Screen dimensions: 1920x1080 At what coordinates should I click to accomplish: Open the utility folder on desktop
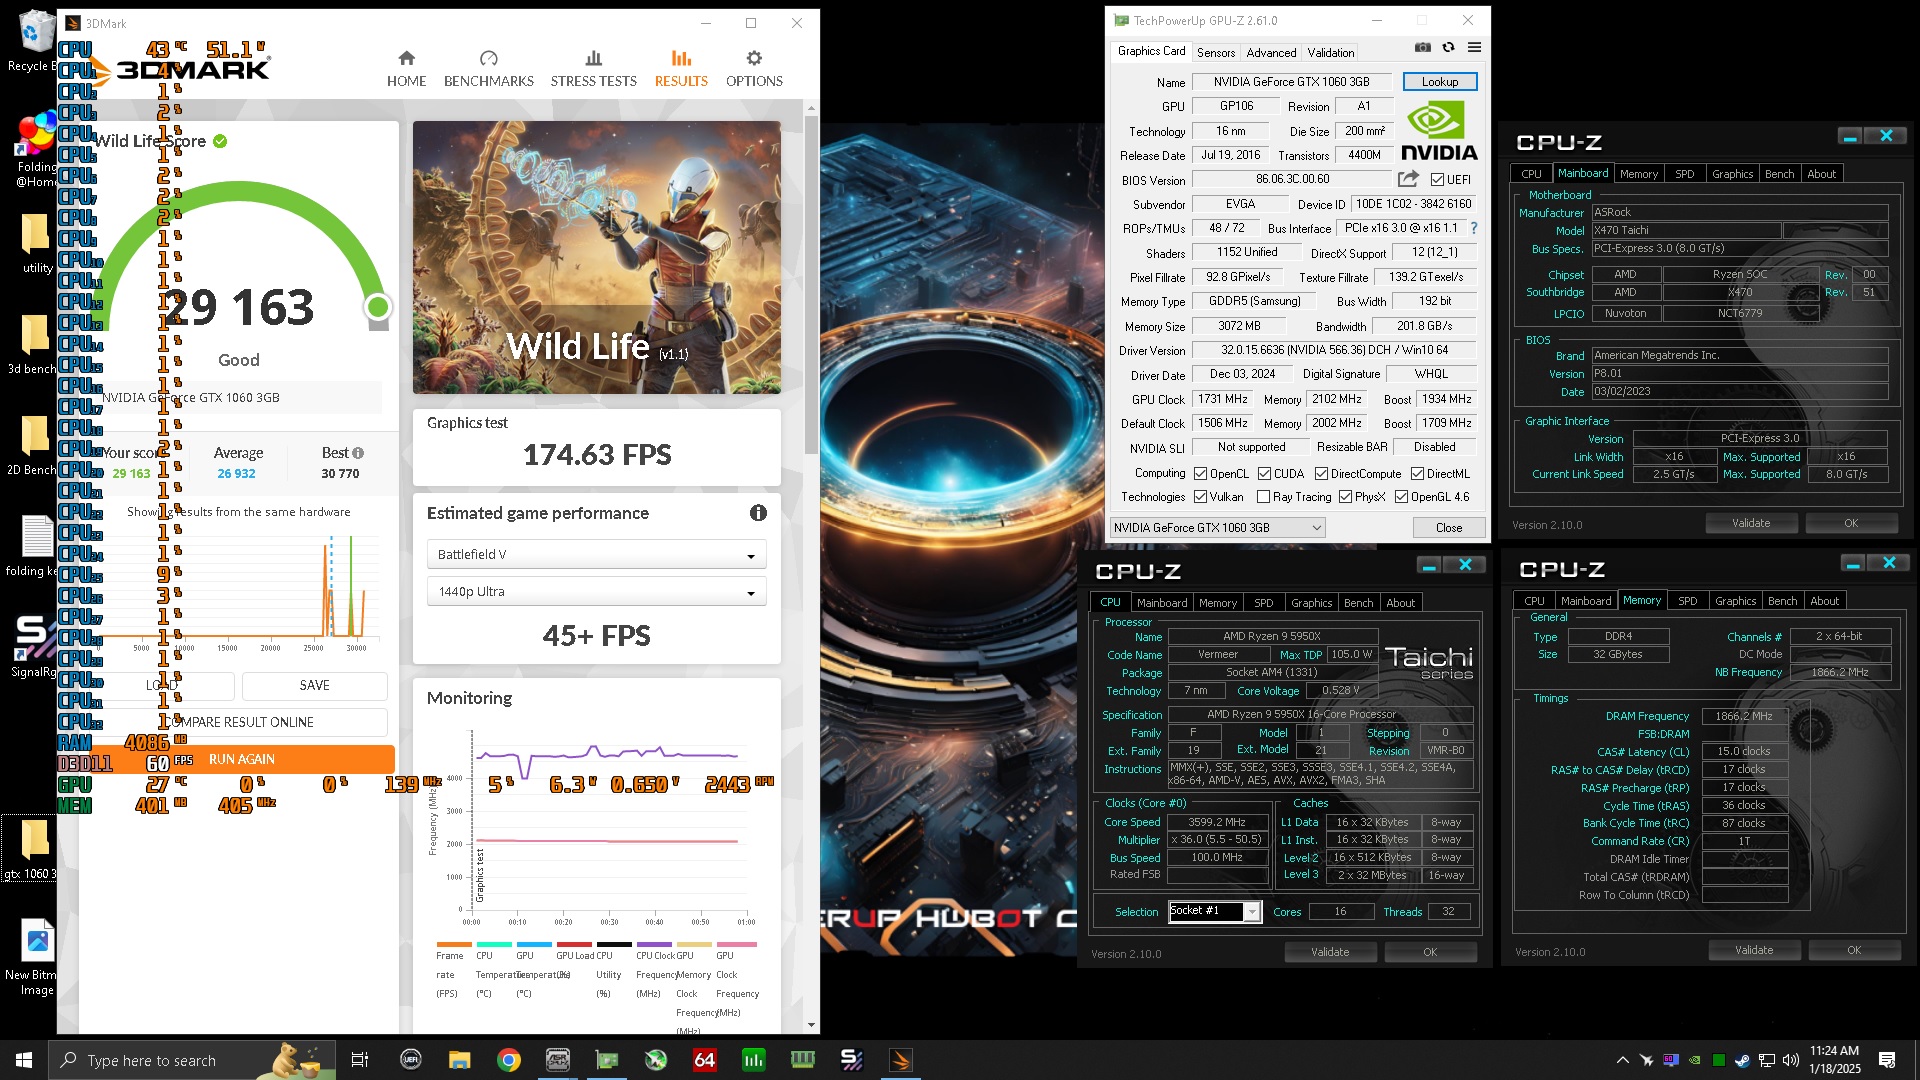point(35,244)
